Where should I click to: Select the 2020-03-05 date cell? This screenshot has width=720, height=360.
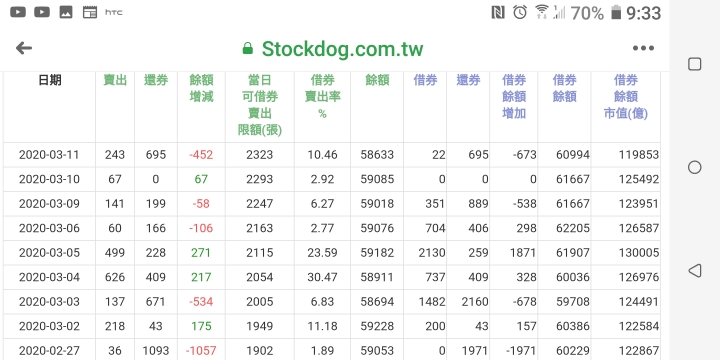tap(49, 253)
